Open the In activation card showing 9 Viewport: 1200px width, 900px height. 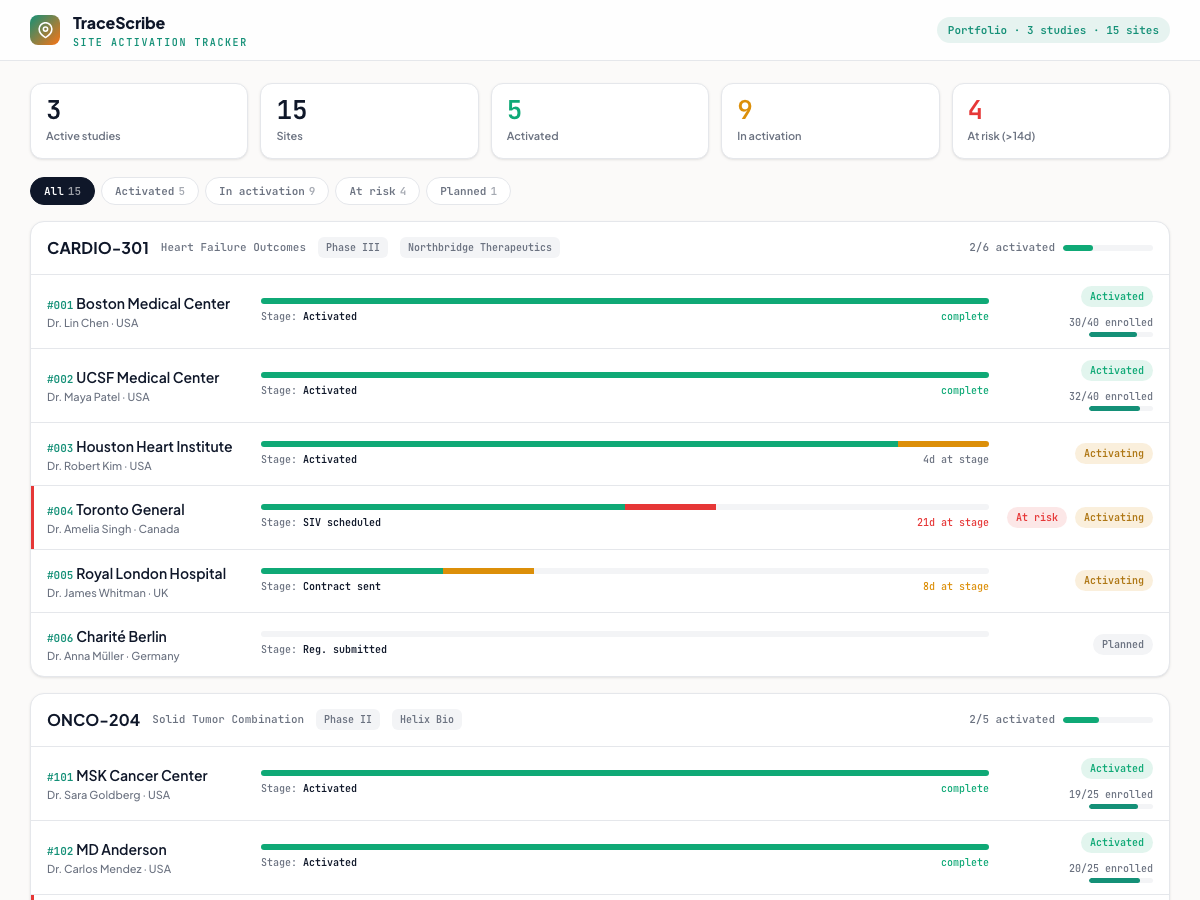point(830,121)
